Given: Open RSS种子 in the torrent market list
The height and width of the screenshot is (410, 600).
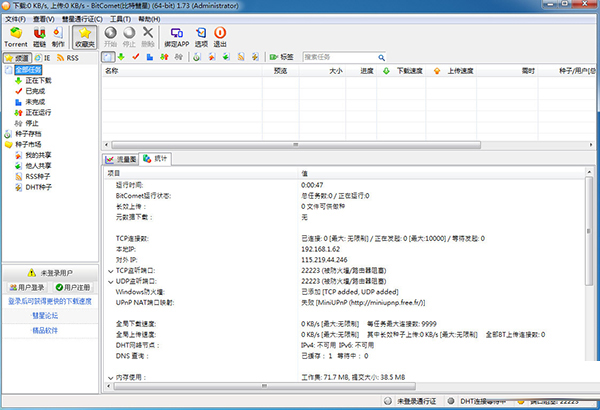Looking at the screenshot, I should (39, 177).
